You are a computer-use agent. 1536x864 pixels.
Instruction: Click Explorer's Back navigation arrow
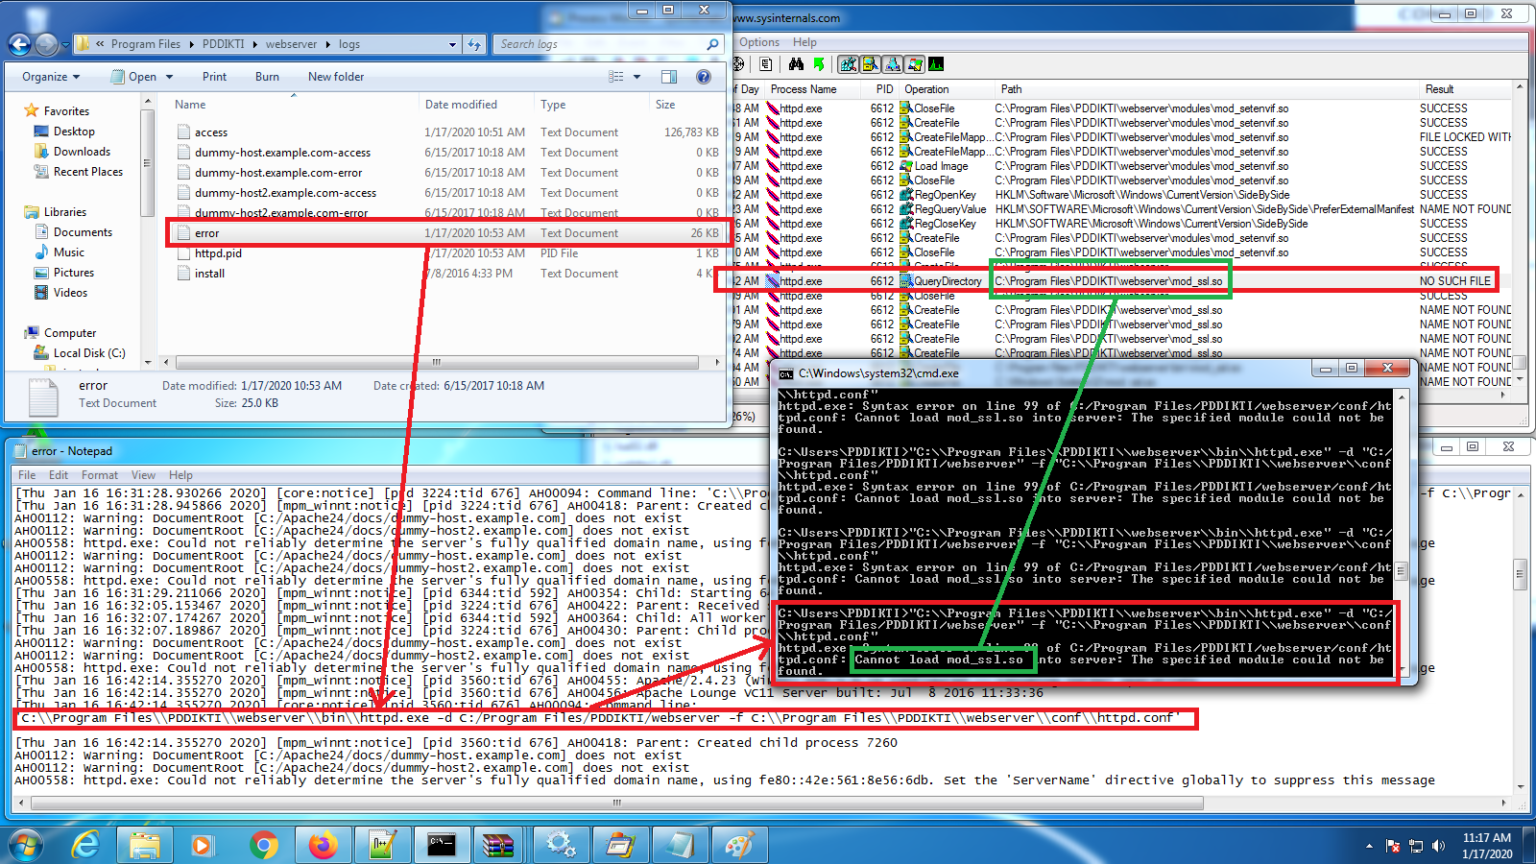click(20, 44)
